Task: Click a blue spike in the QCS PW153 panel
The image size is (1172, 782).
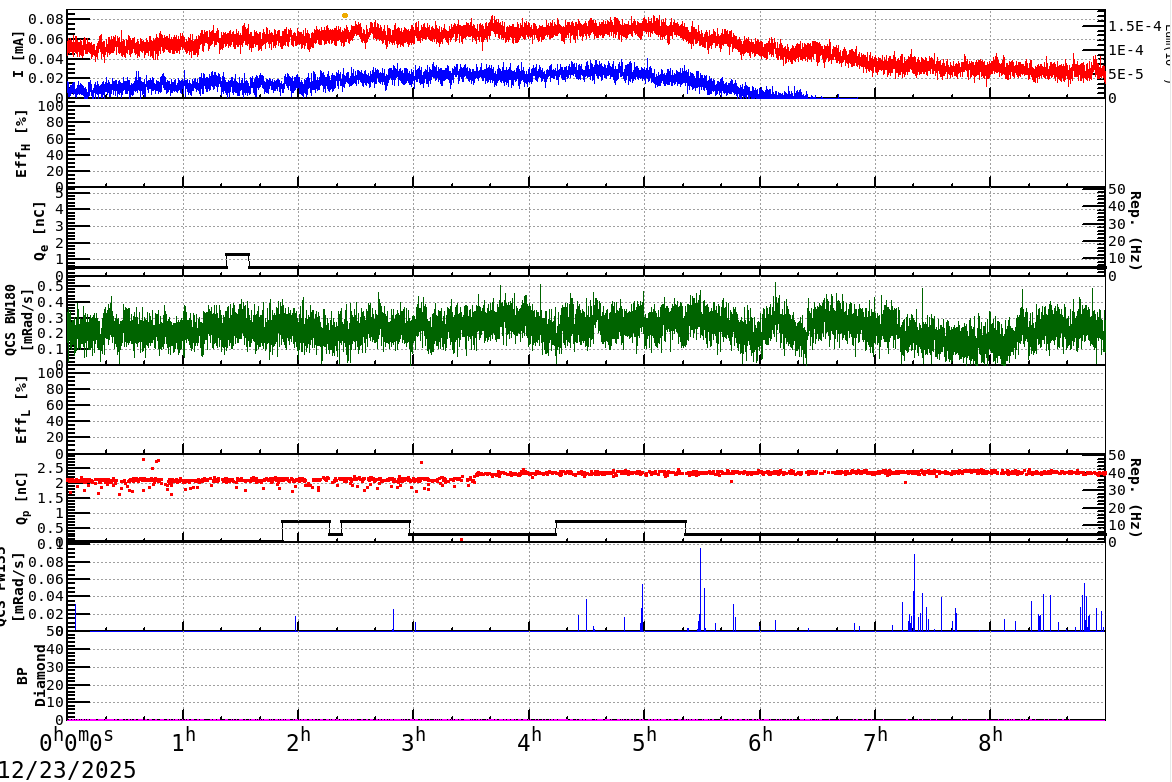Action: [x=916, y=590]
